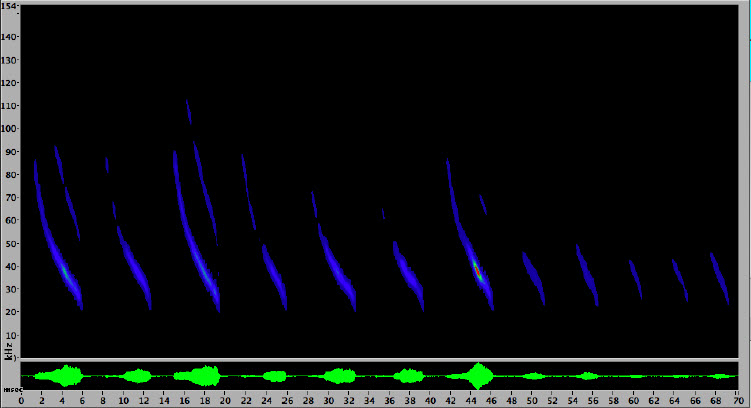Click the 50 kHz frequency axis label
The width and height of the screenshot is (751, 408).
pos(9,243)
